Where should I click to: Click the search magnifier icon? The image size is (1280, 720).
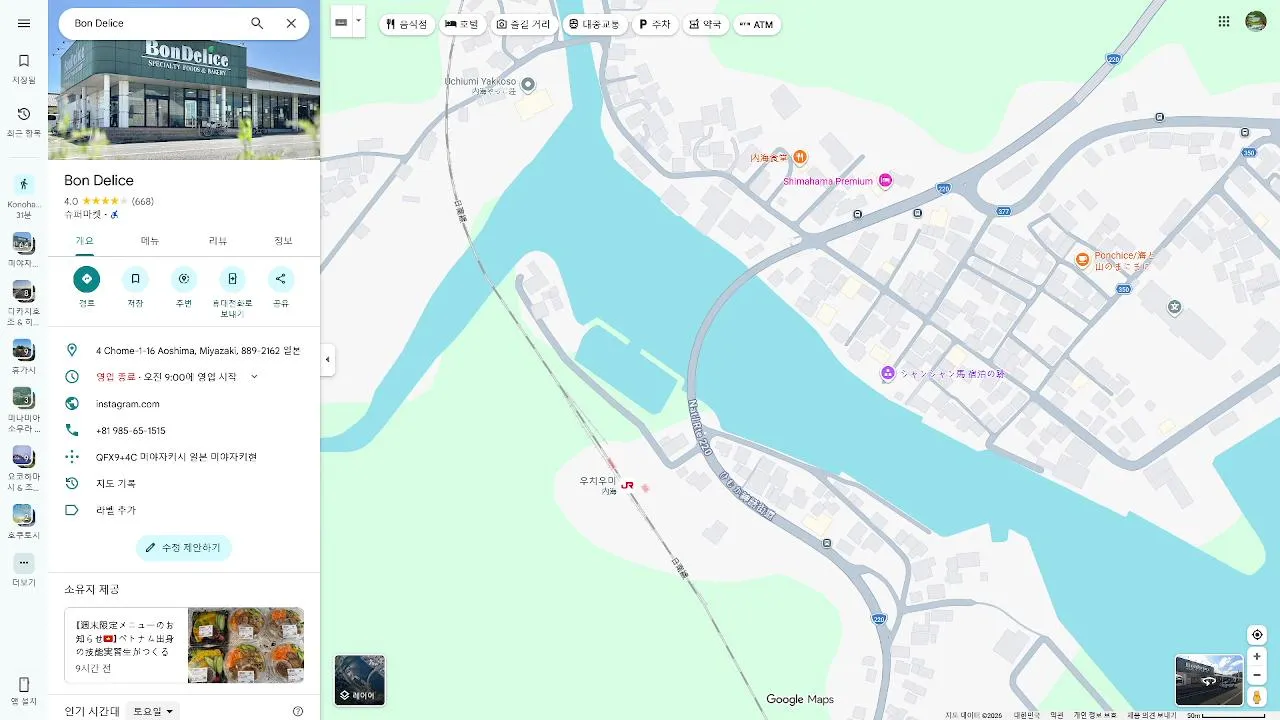[x=257, y=23]
